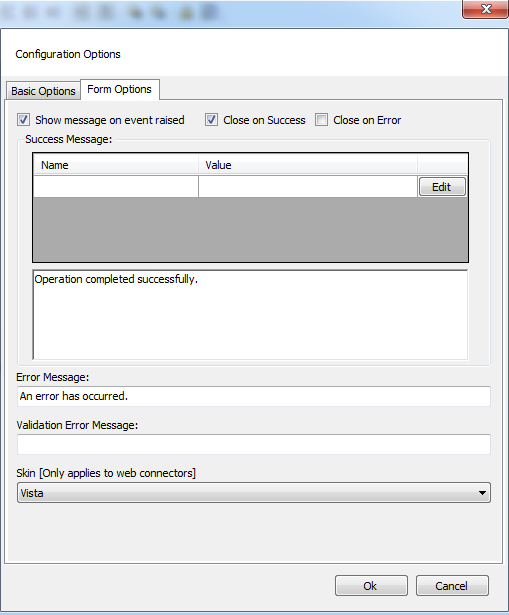
Task: Switch to the Basic Options tab
Action: (x=43, y=91)
